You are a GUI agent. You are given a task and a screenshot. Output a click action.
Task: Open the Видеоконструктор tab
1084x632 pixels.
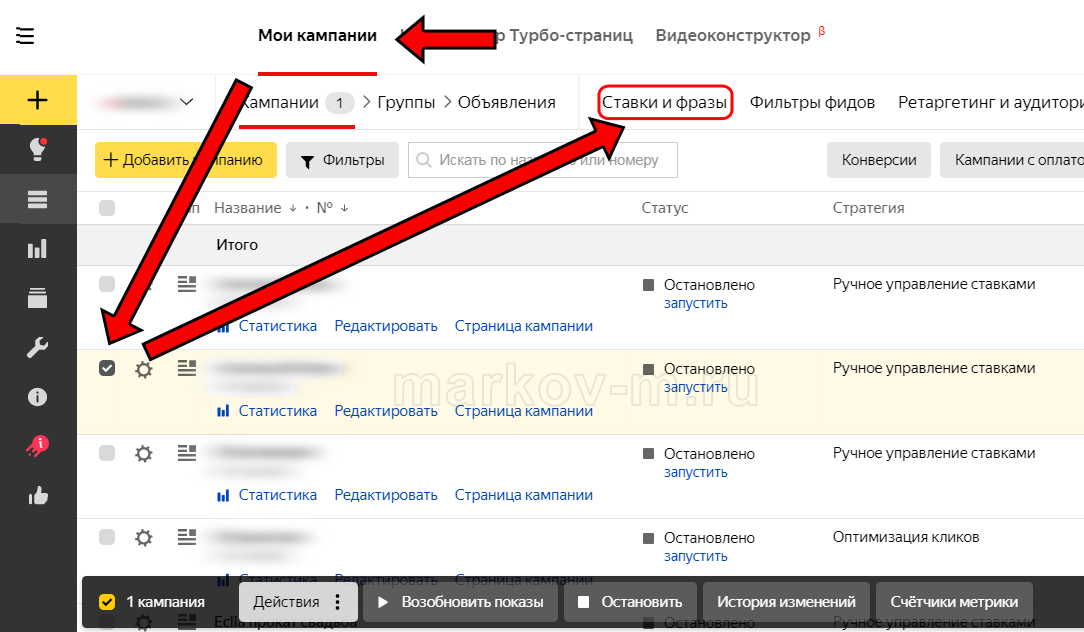pos(733,36)
